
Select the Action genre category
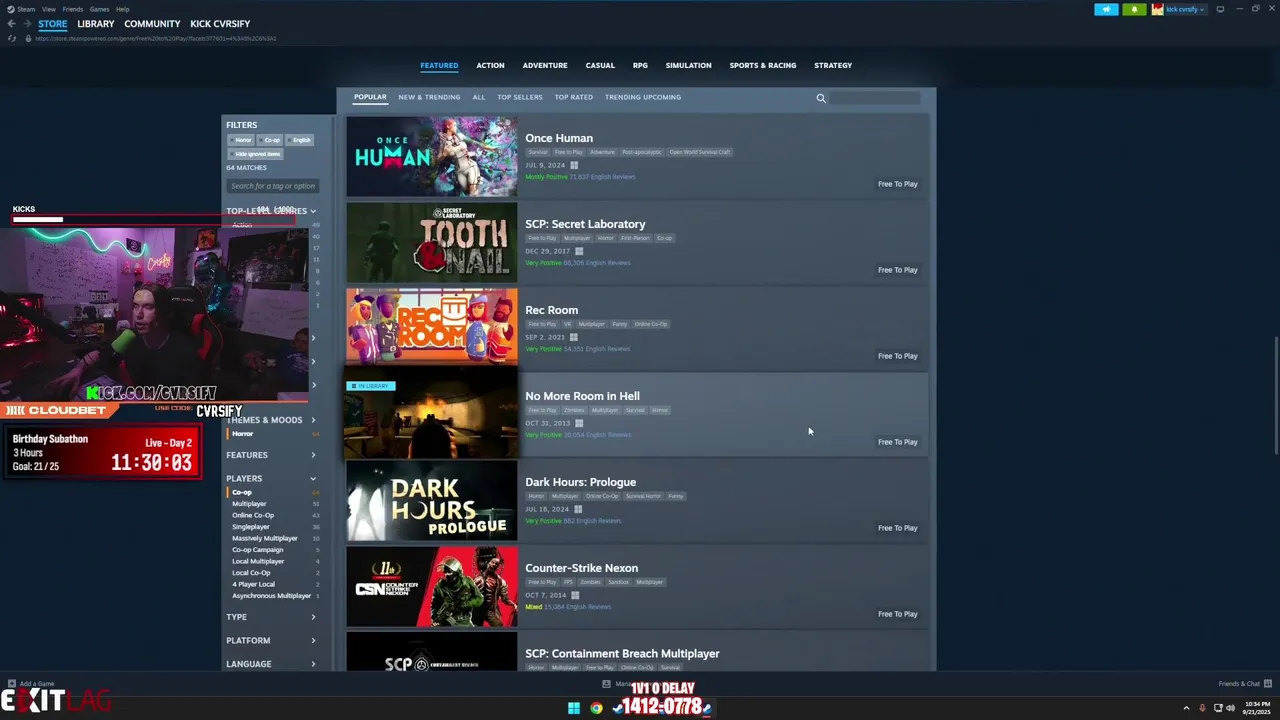pyautogui.click(x=490, y=66)
